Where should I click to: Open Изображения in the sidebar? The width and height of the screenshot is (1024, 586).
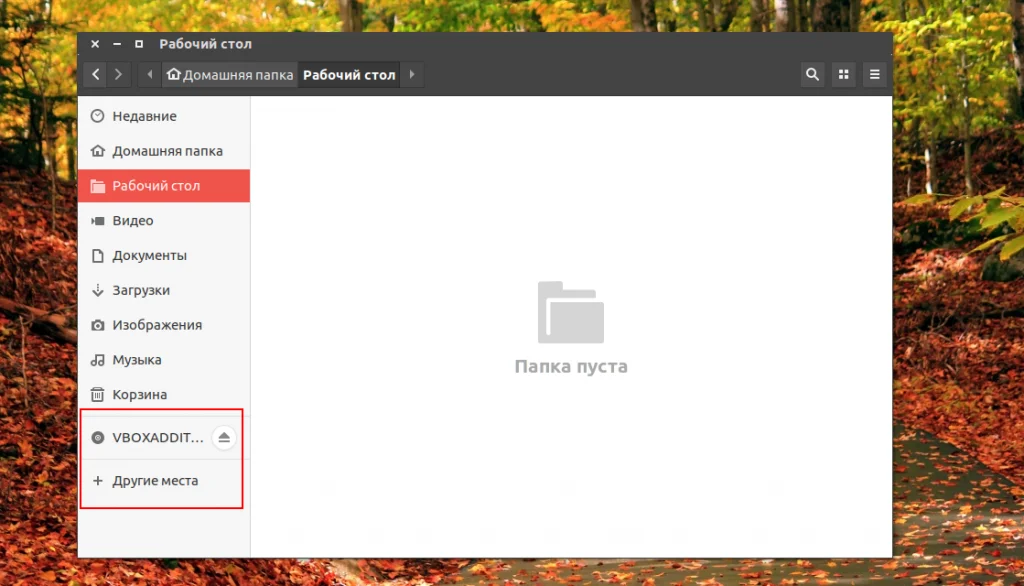164,325
